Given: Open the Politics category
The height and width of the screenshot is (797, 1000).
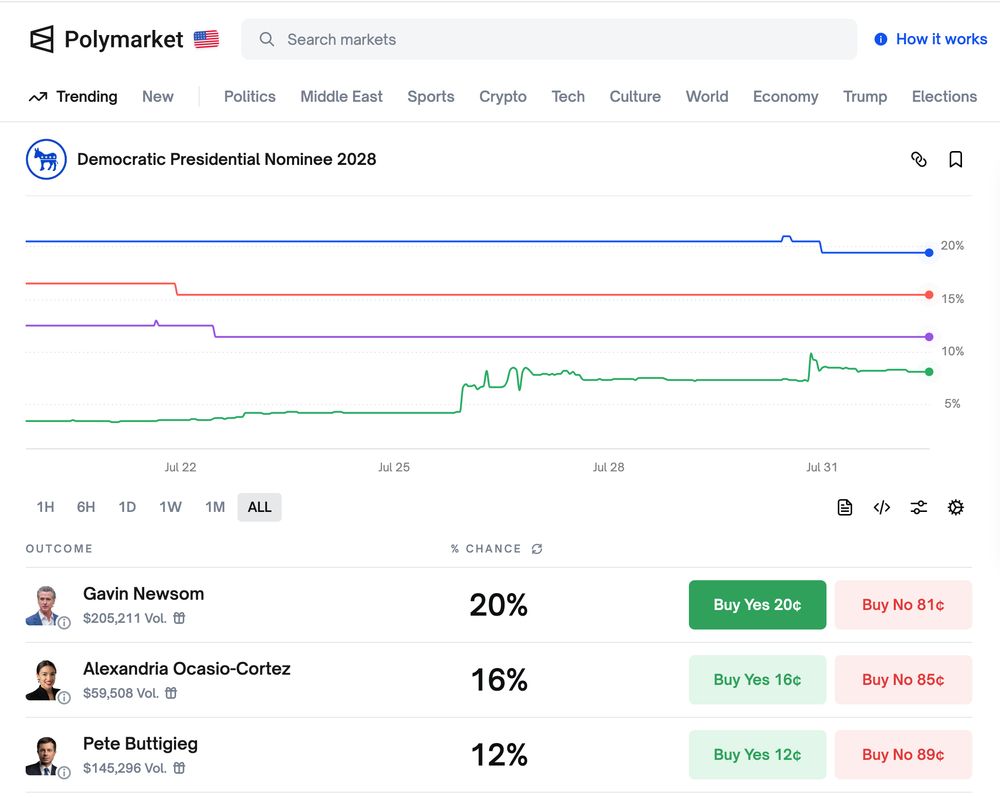Looking at the screenshot, I should 249,97.
